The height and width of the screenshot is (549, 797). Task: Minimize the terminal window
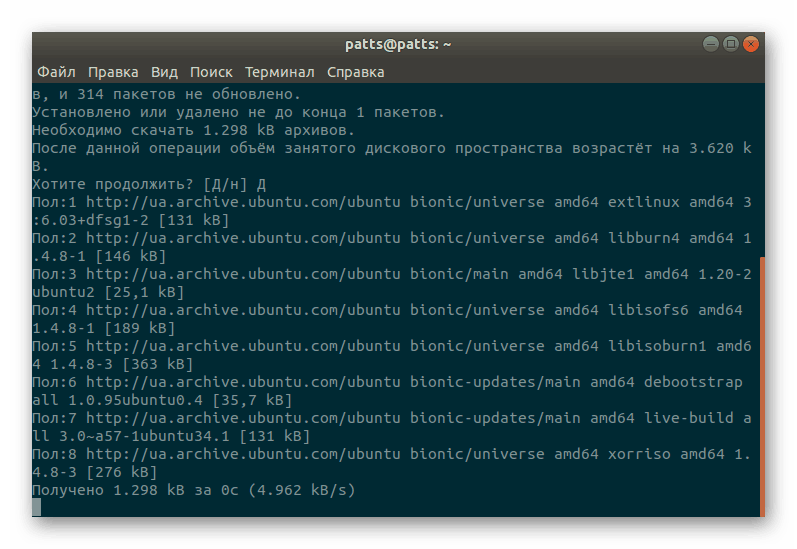[x=709, y=44]
